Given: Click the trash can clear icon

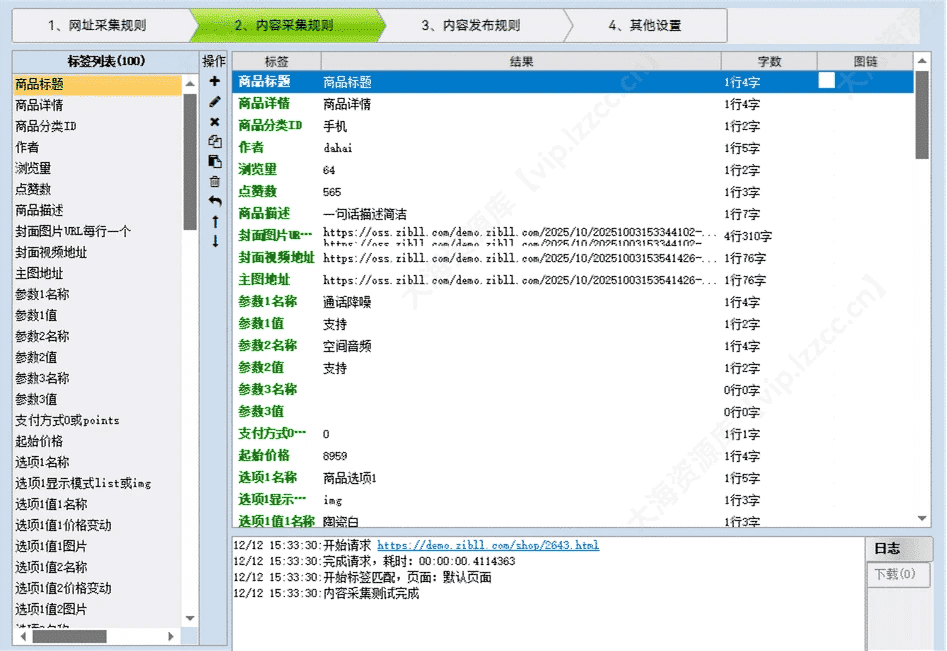Looking at the screenshot, I should tap(214, 181).
